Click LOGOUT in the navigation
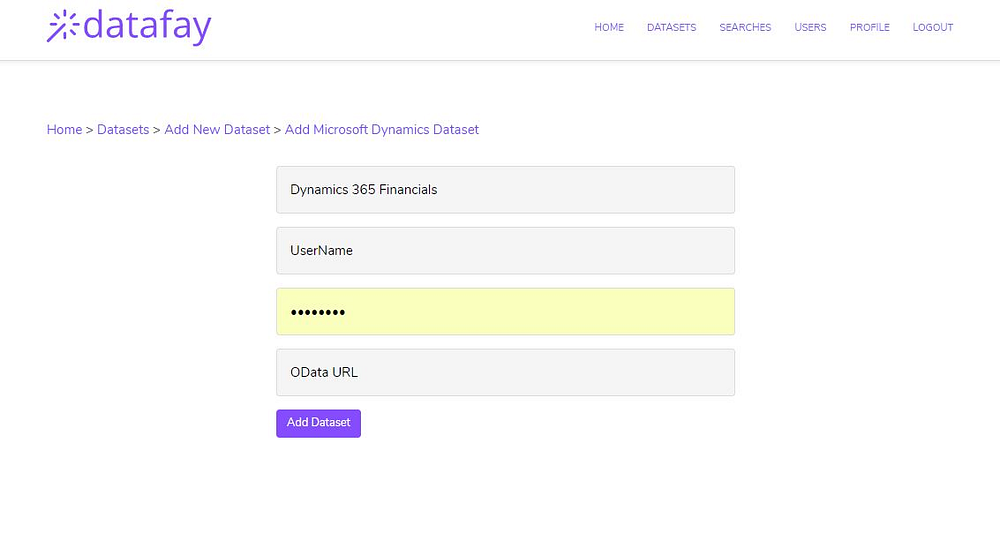The image size is (1000, 533). [x=932, y=27]
